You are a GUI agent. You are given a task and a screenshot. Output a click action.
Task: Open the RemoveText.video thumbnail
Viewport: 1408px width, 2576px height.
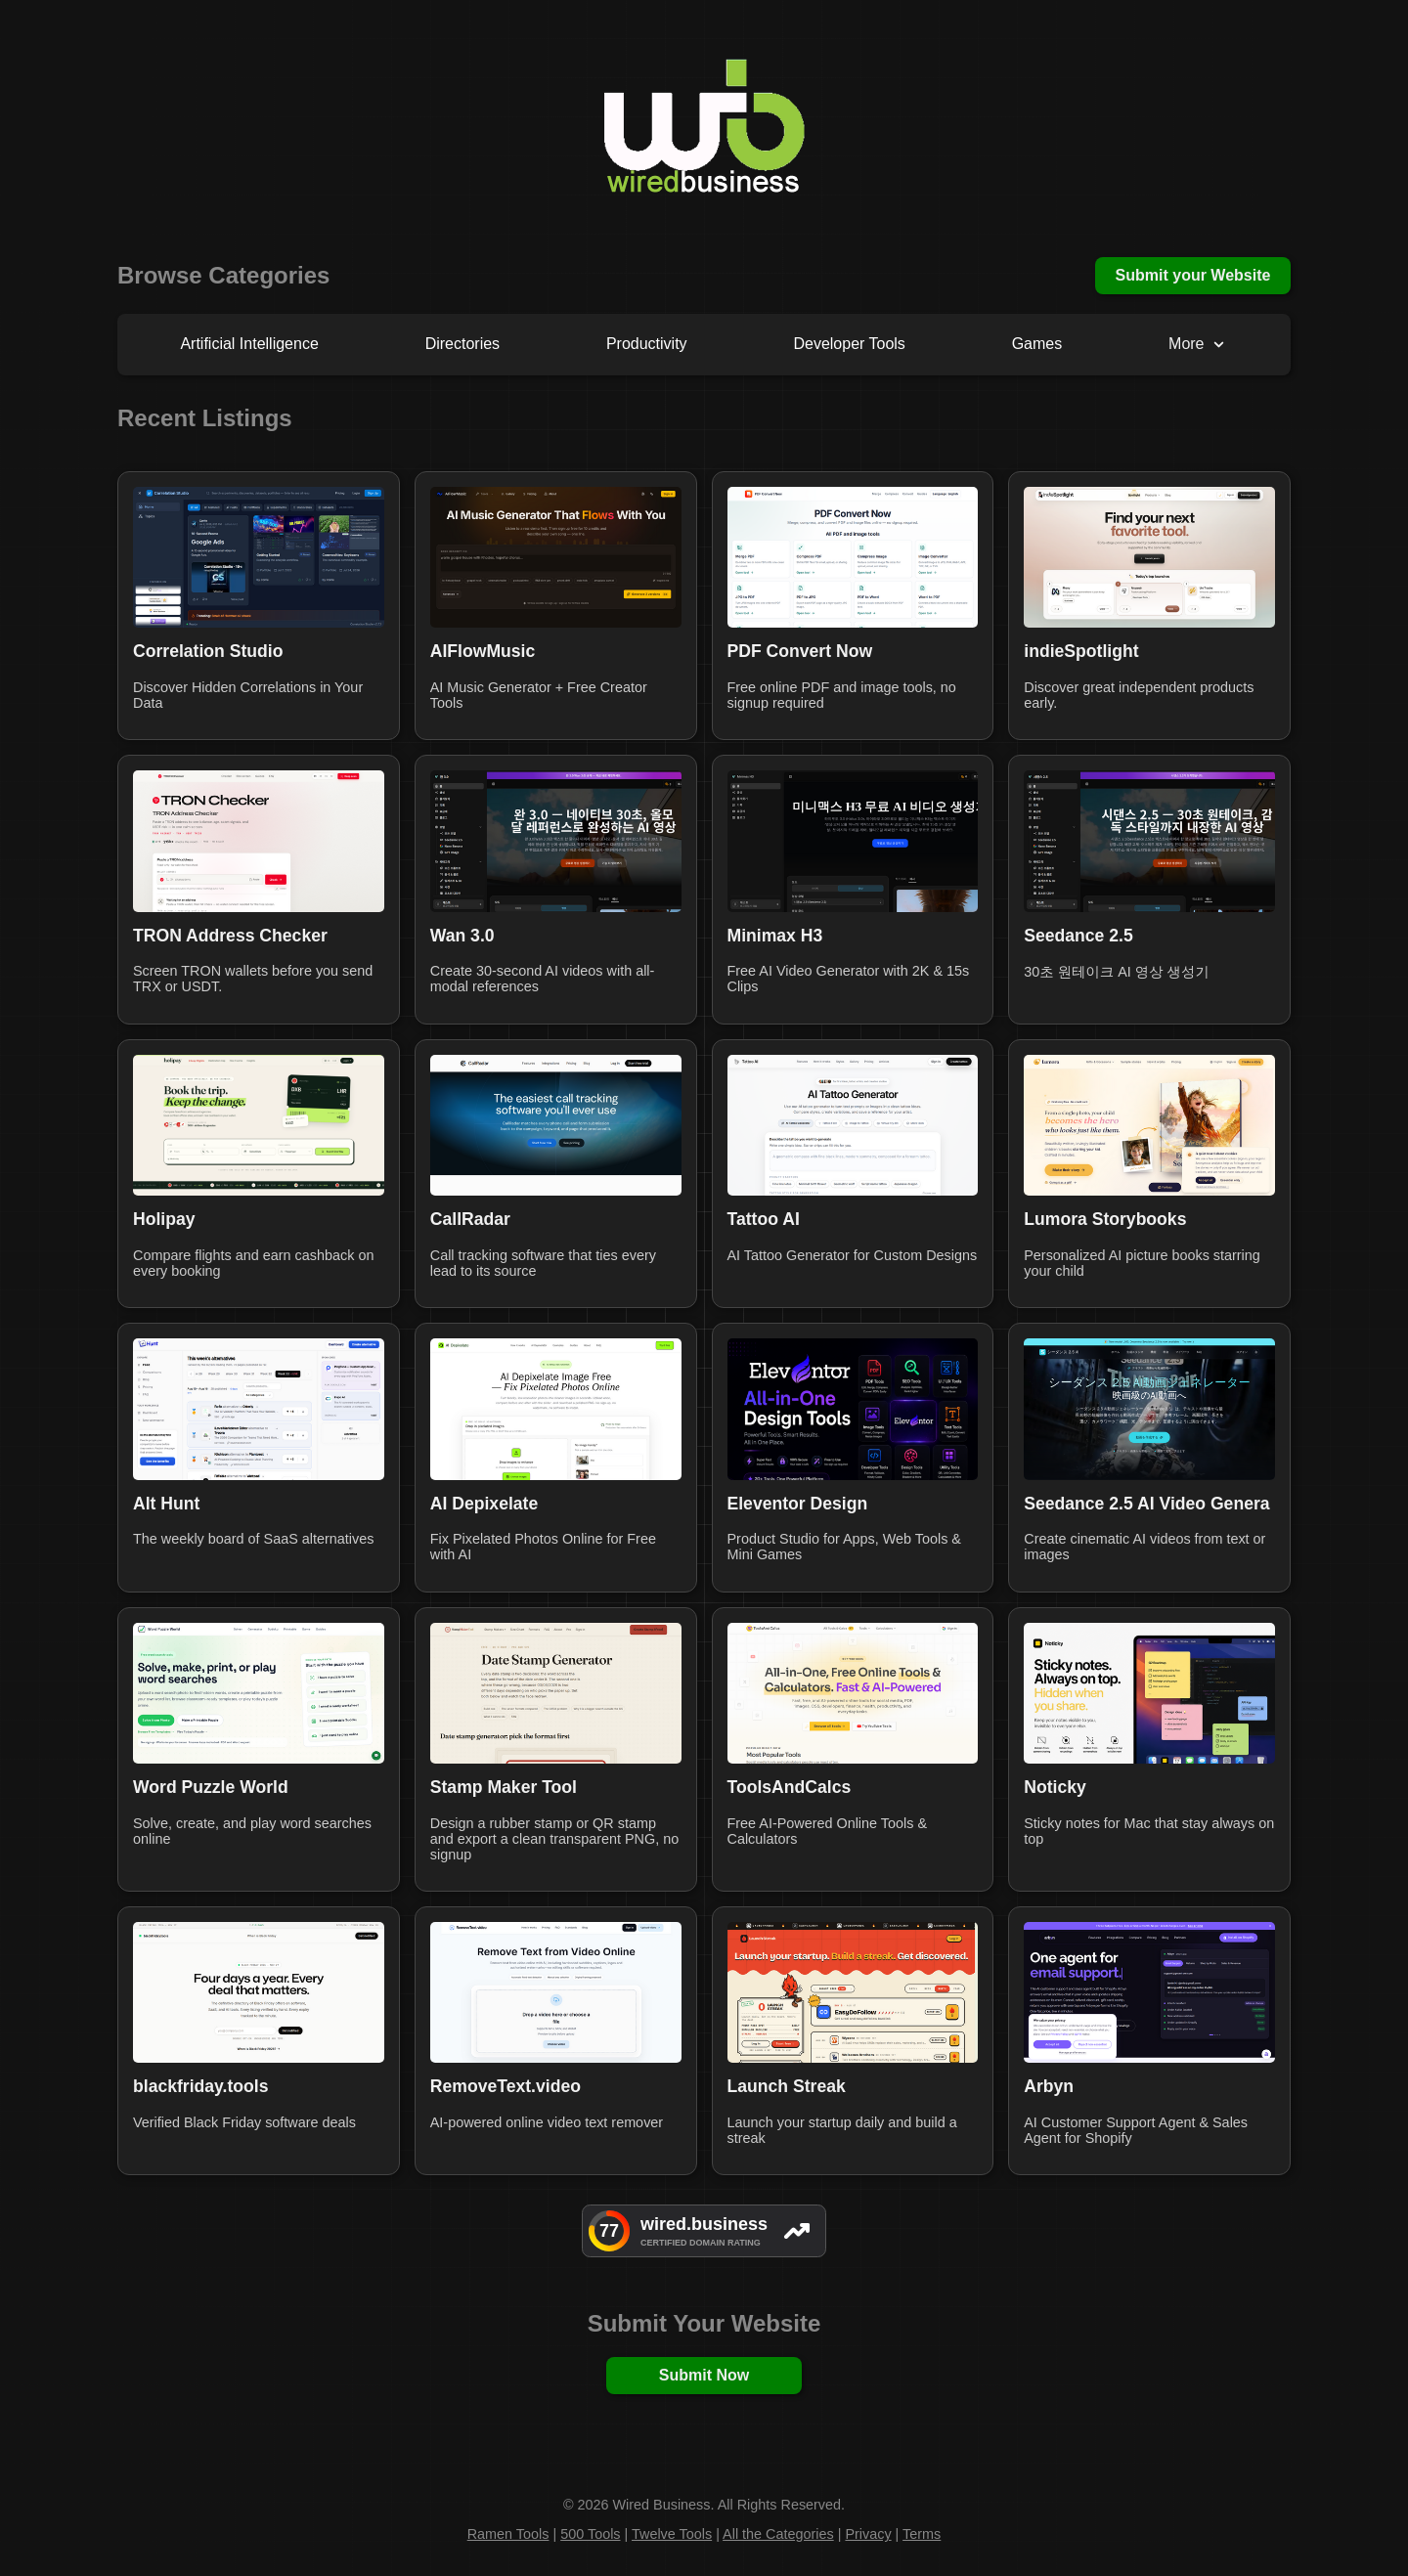coord(555,1992)
